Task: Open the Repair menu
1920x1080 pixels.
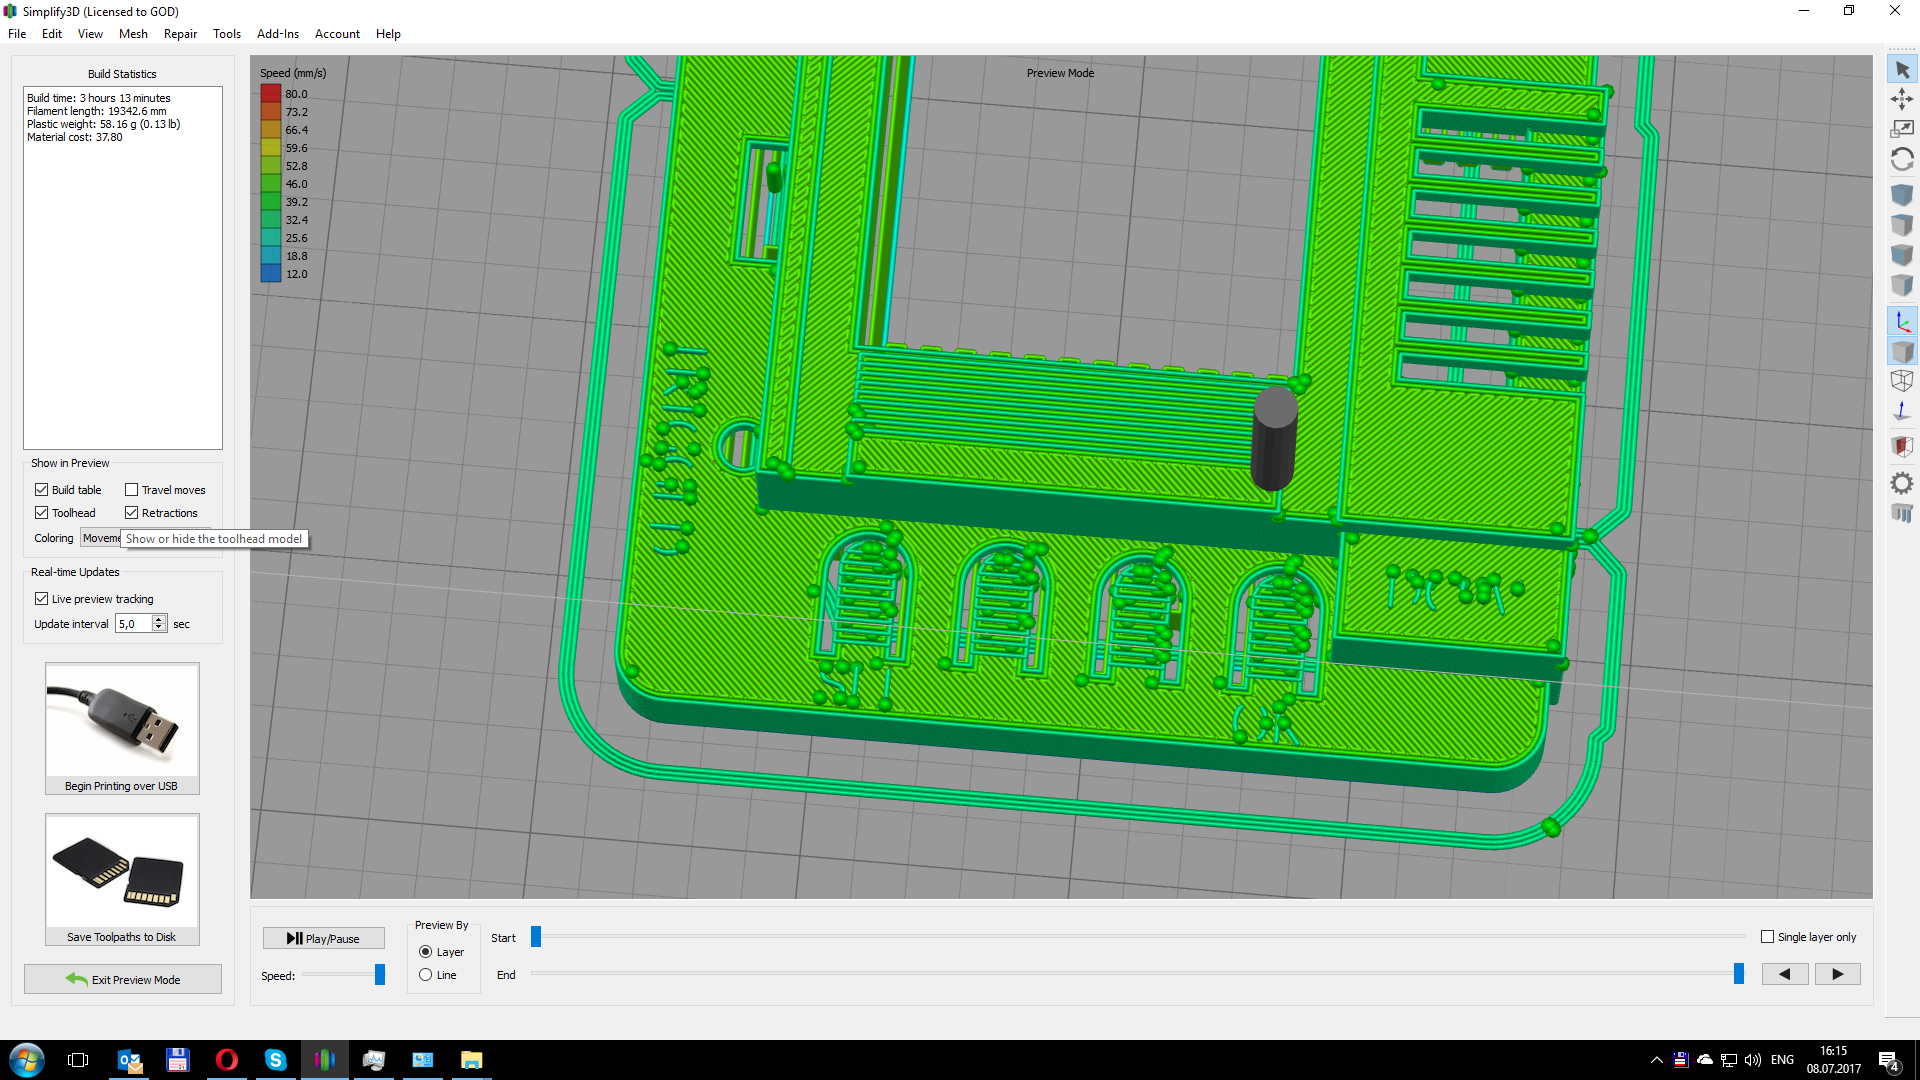Action: (x=180, y=34)
